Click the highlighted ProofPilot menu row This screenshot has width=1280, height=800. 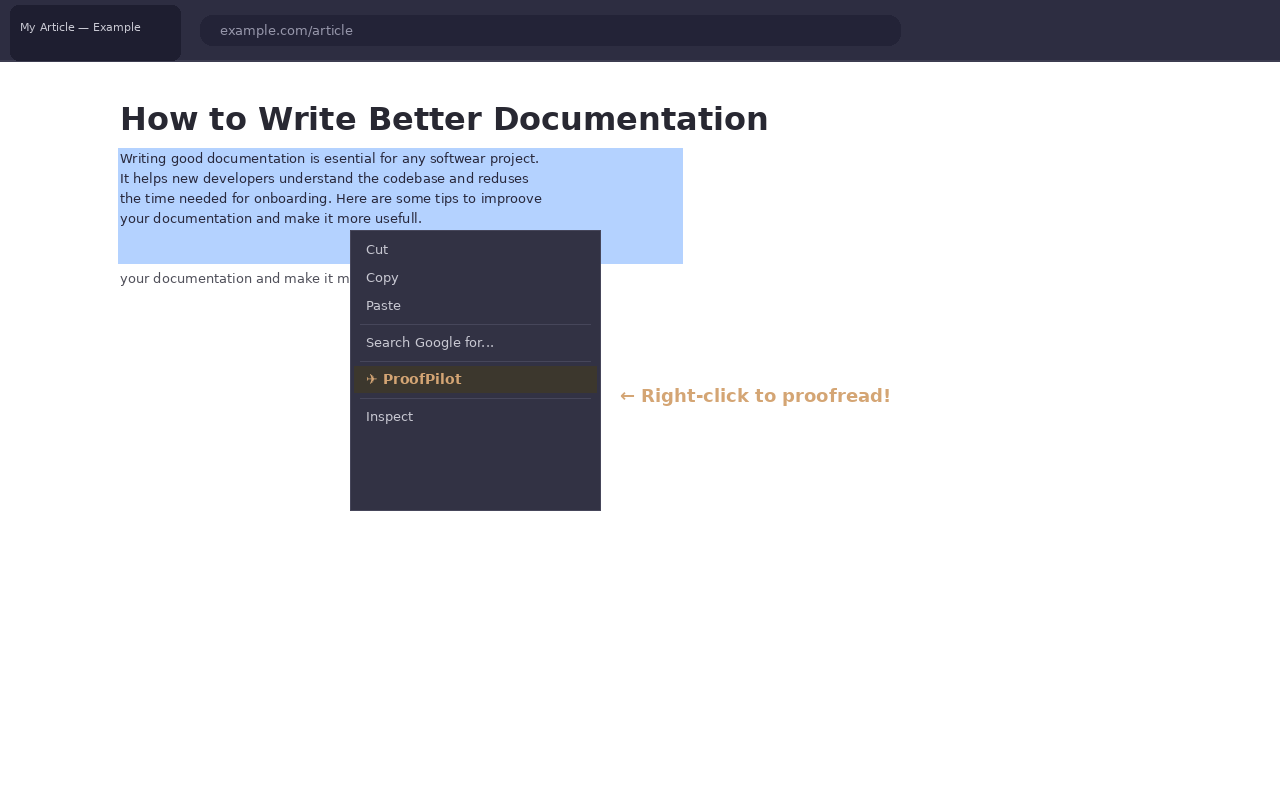coord(475,379)
